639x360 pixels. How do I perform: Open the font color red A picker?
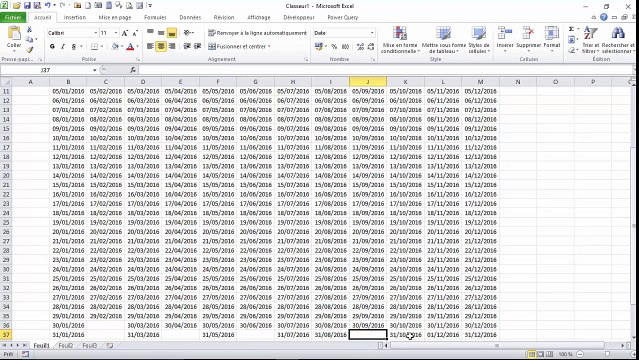[130, 46]
